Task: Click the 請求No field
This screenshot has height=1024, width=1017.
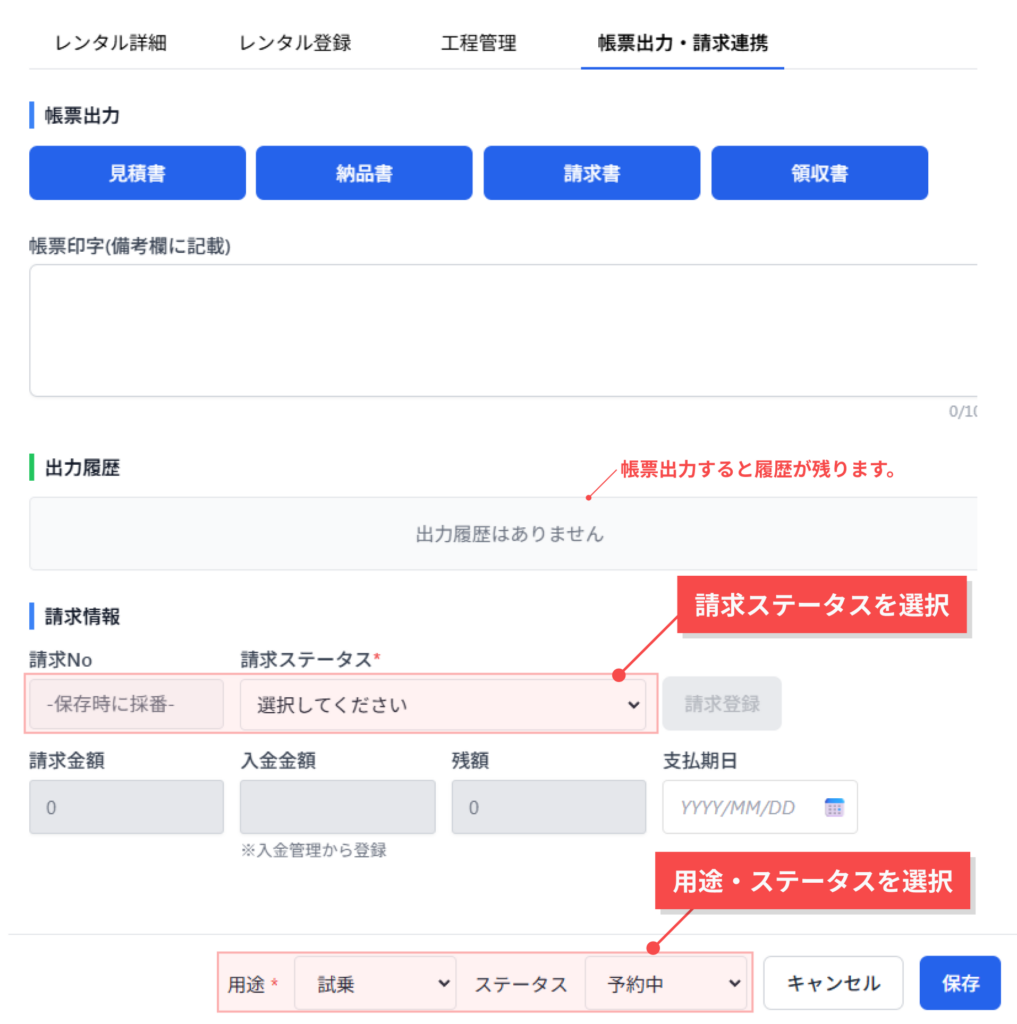Action: (x=126, y=704)
